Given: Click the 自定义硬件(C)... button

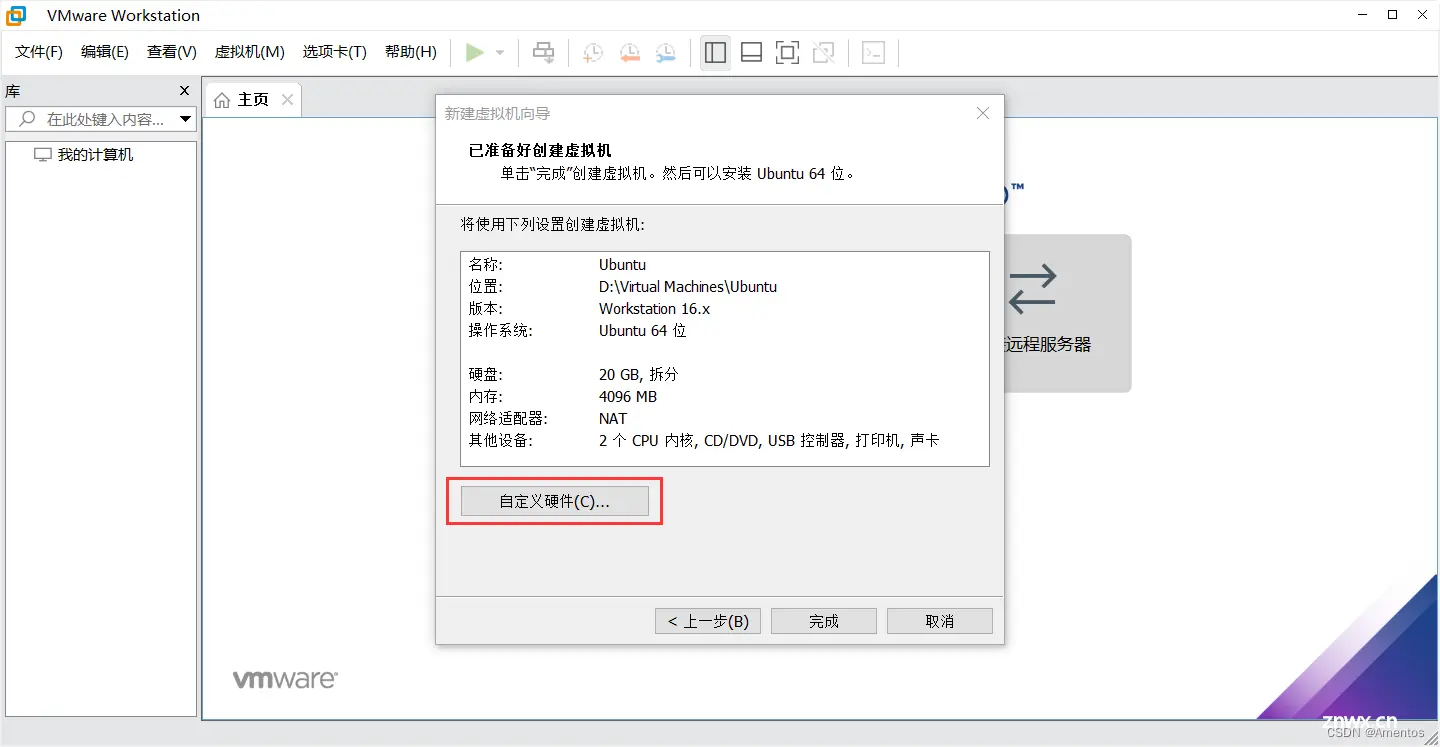Looking at the screenshot, I should [x=555, y=501].
